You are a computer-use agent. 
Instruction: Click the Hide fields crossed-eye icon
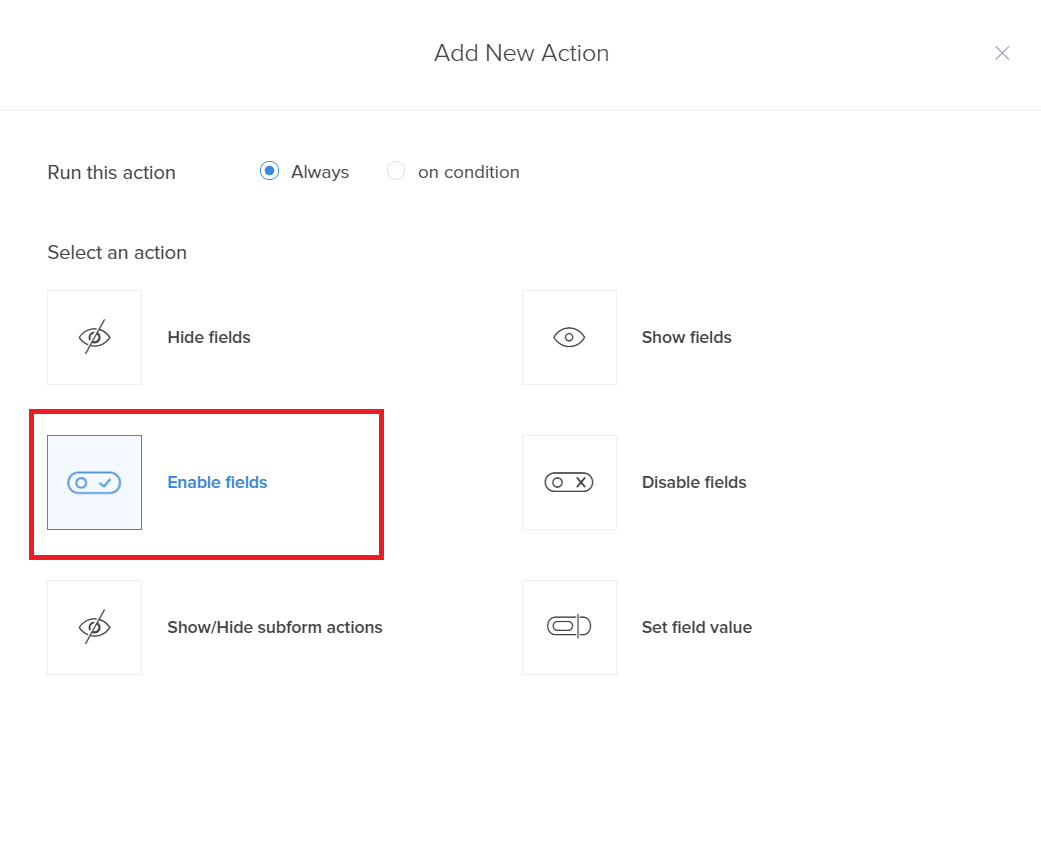[x=94, y=338]
